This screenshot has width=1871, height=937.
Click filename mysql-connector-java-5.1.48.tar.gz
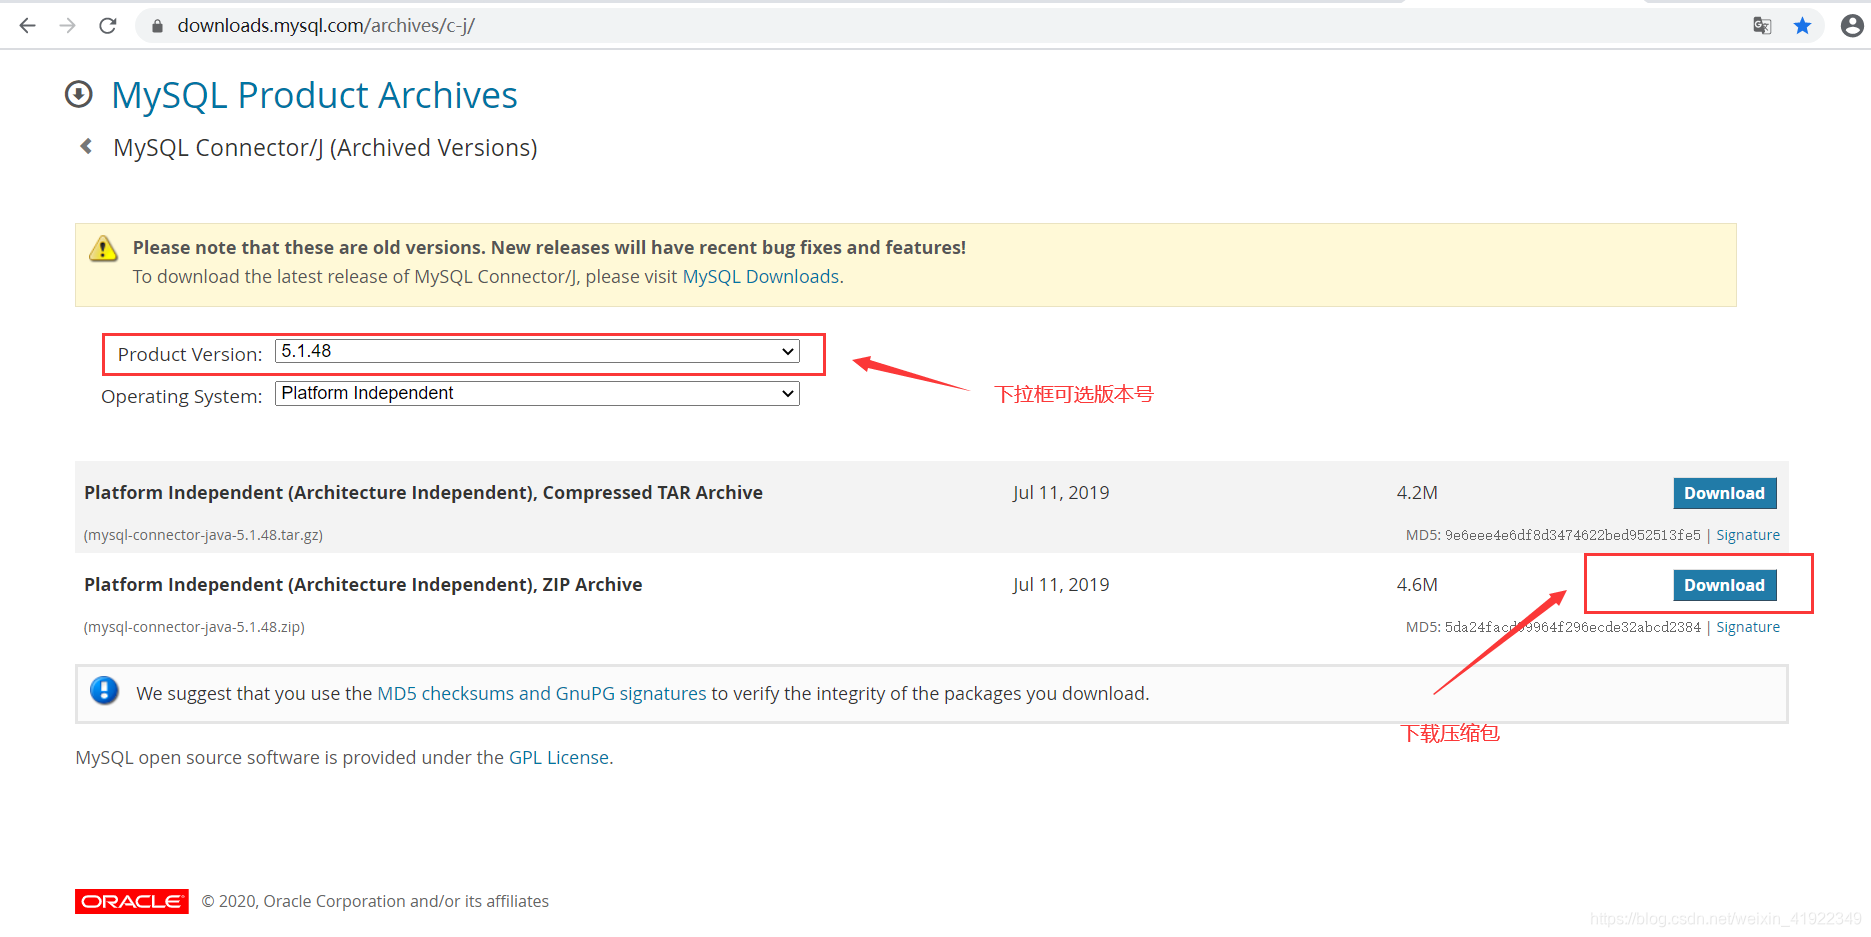203,535
